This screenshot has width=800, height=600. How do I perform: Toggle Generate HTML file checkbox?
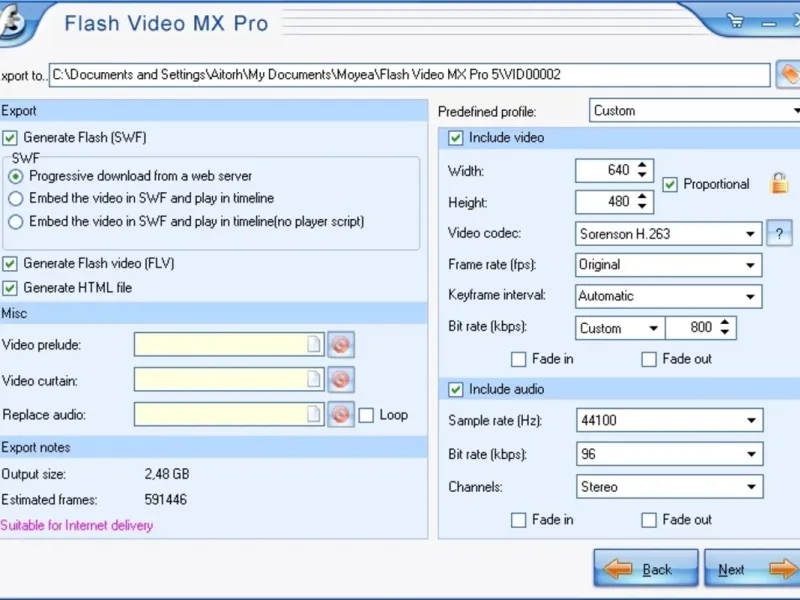coord(10,288)
